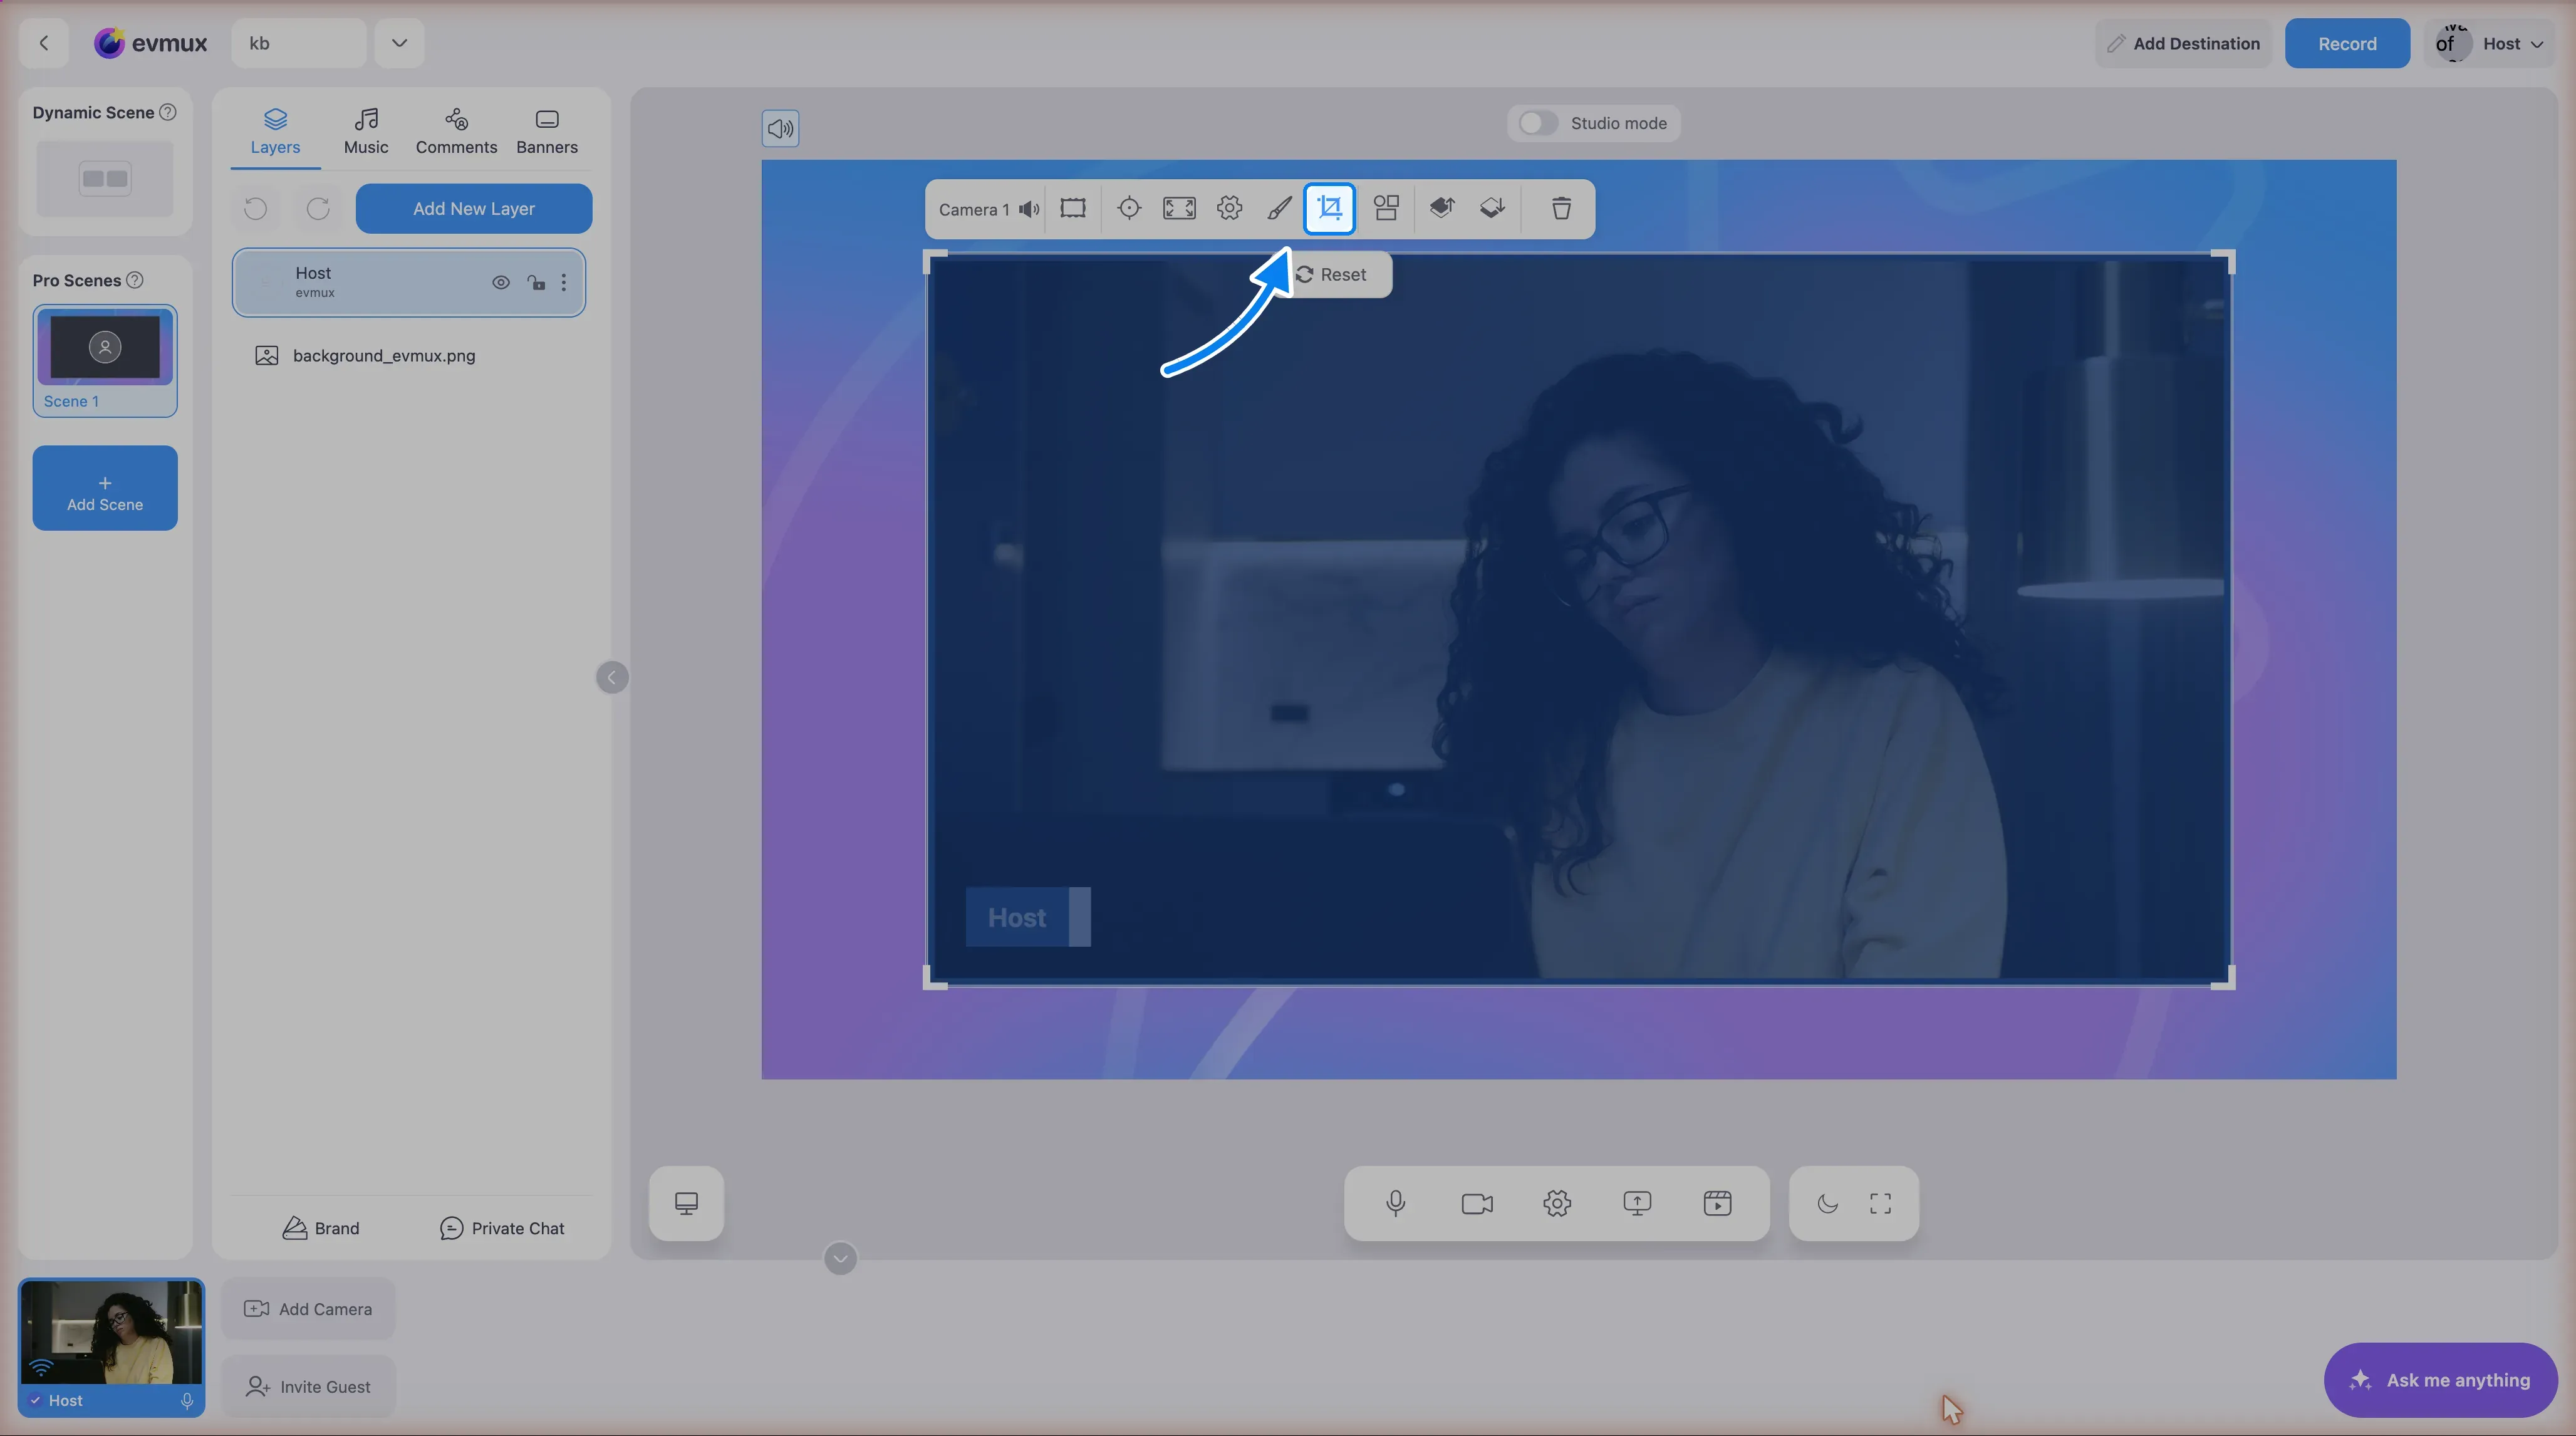Select the Layers tab
The image size is (2576, 1436).
[x=275, y=132]
